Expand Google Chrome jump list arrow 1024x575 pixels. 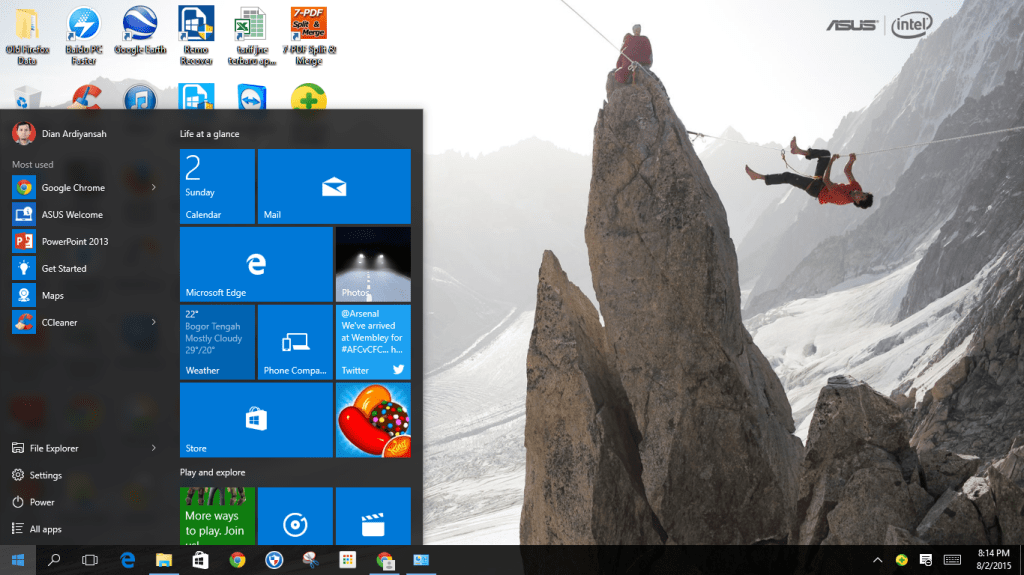(153, 188)
